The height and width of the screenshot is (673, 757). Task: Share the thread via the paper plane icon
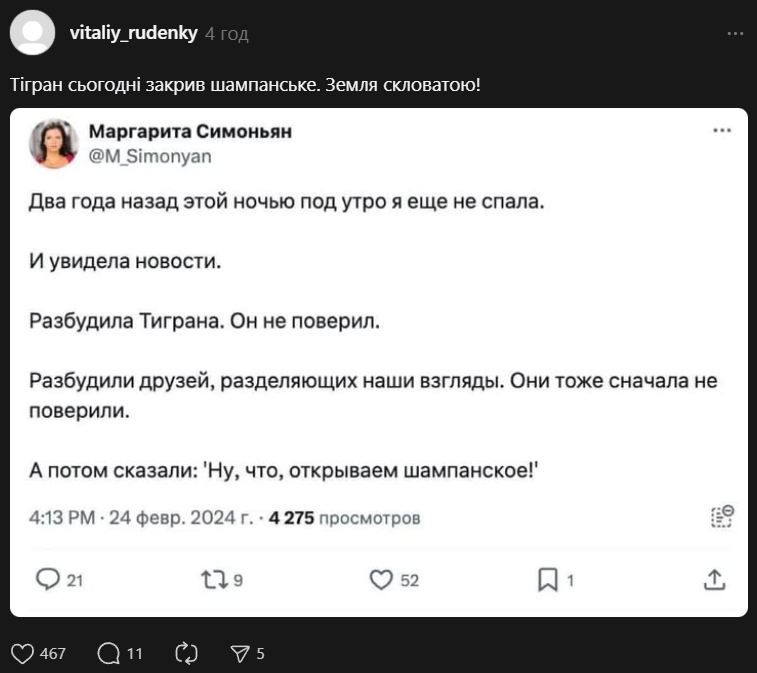[x=240, y=654]
